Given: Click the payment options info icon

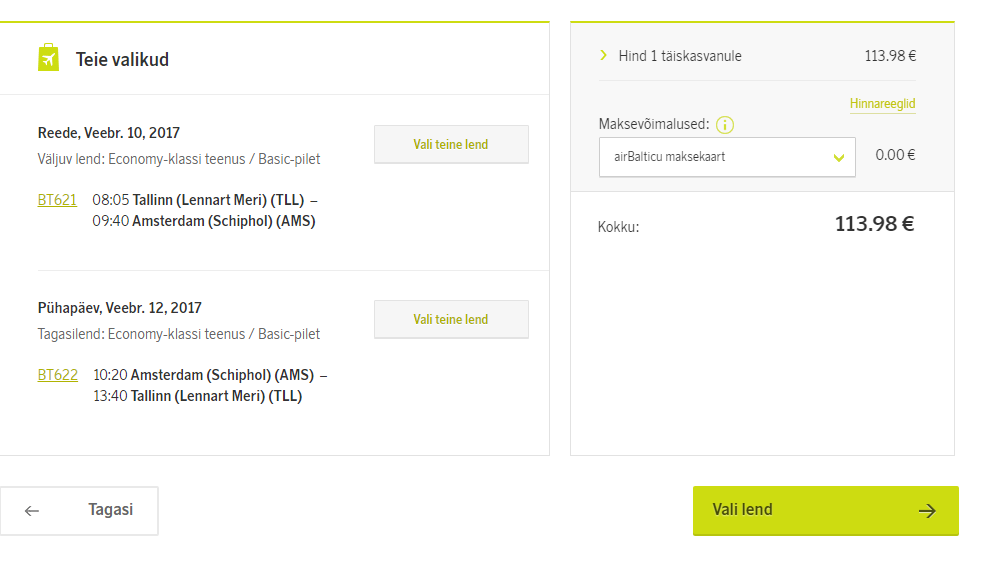Looking at the screenshot, I should (724, 125).
